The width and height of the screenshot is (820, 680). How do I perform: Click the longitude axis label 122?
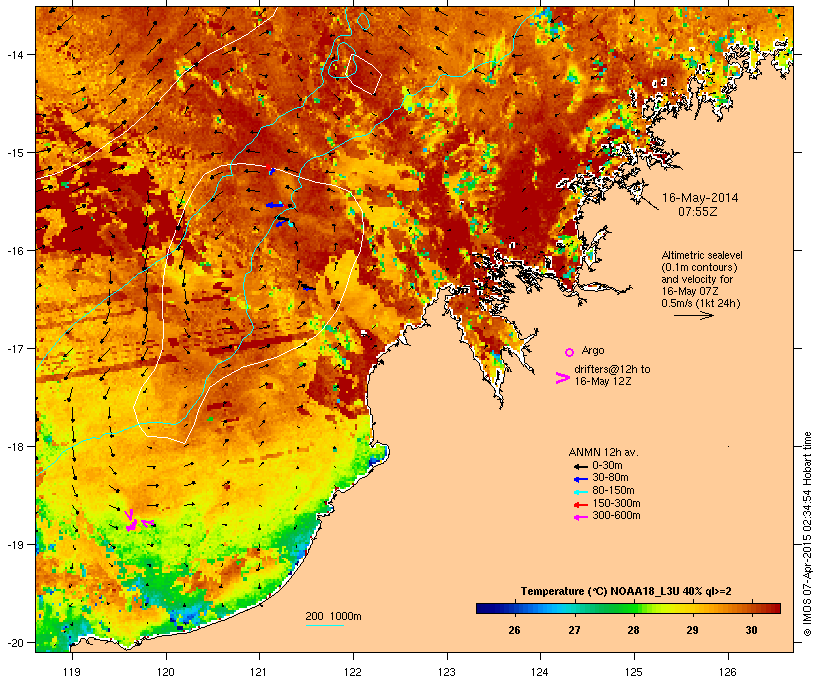tap(353, 672)
